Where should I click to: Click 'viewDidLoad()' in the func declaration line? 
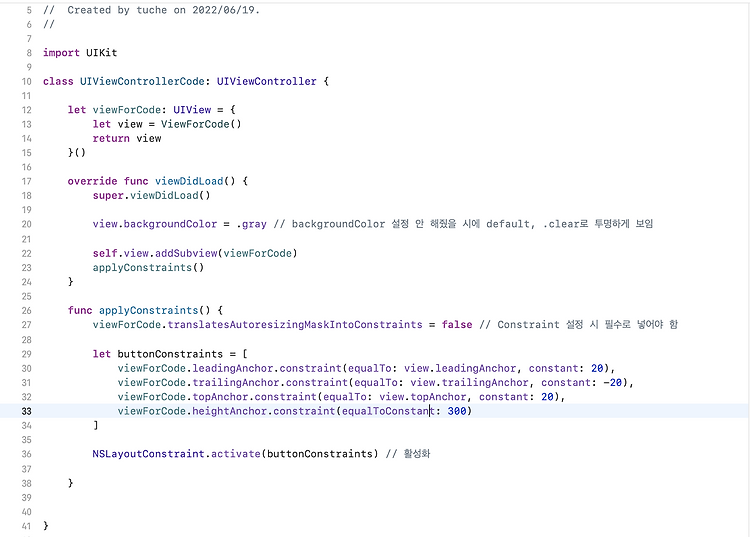(x=195, y=181)
